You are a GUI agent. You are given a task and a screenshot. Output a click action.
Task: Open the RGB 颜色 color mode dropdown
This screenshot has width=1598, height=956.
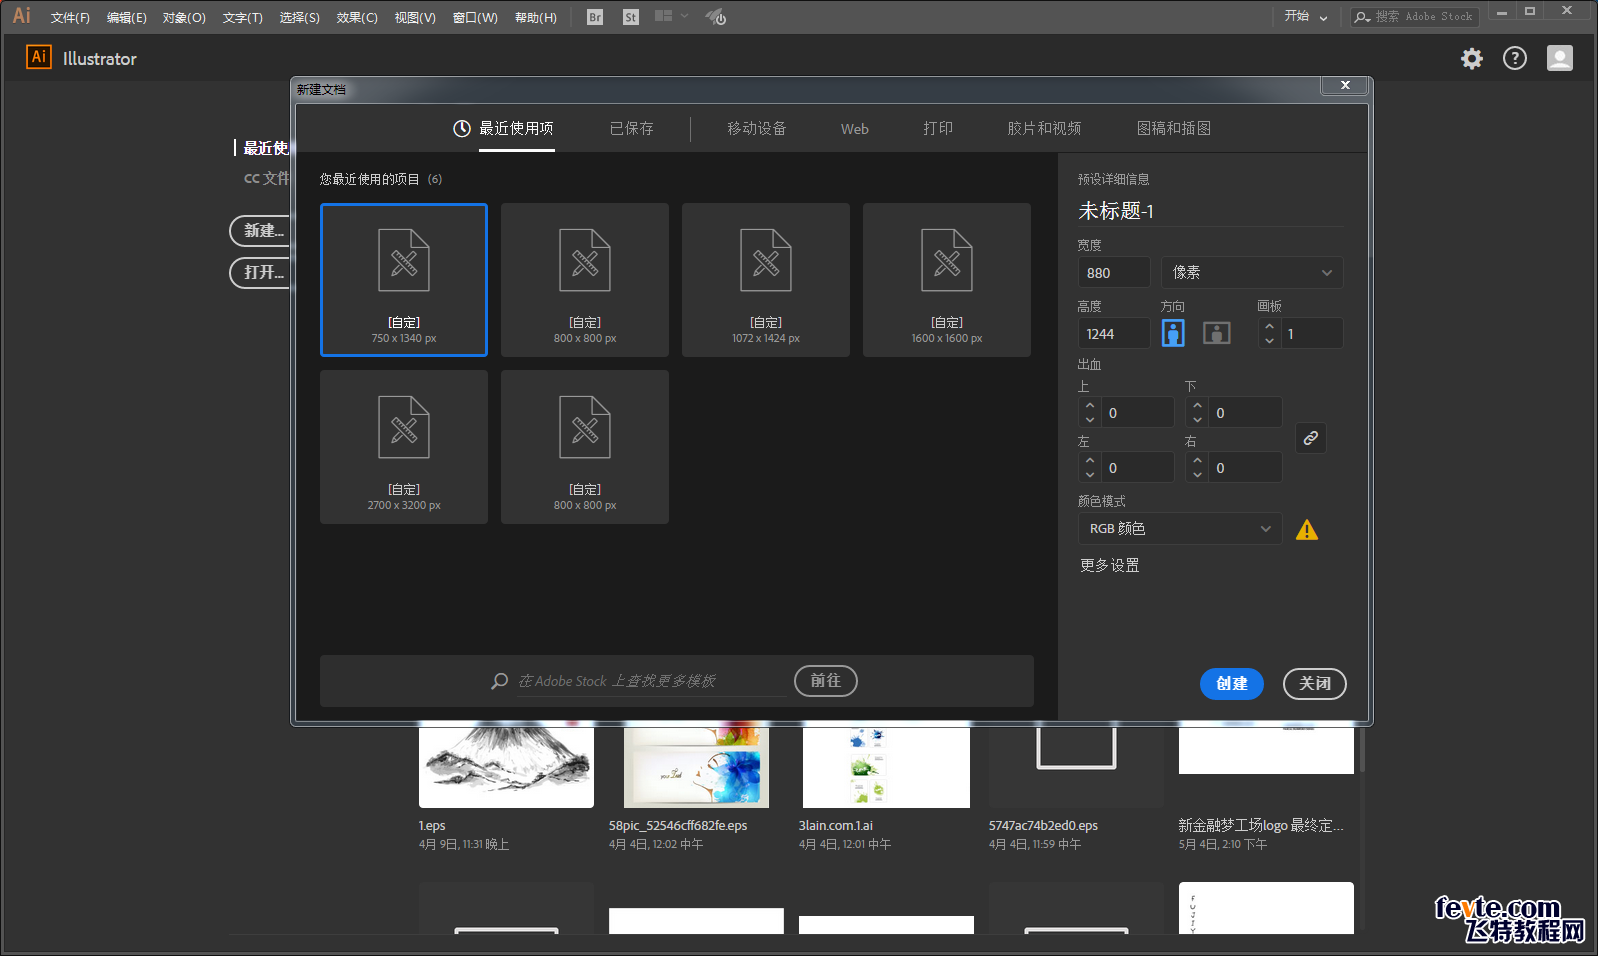point(1179,528)
